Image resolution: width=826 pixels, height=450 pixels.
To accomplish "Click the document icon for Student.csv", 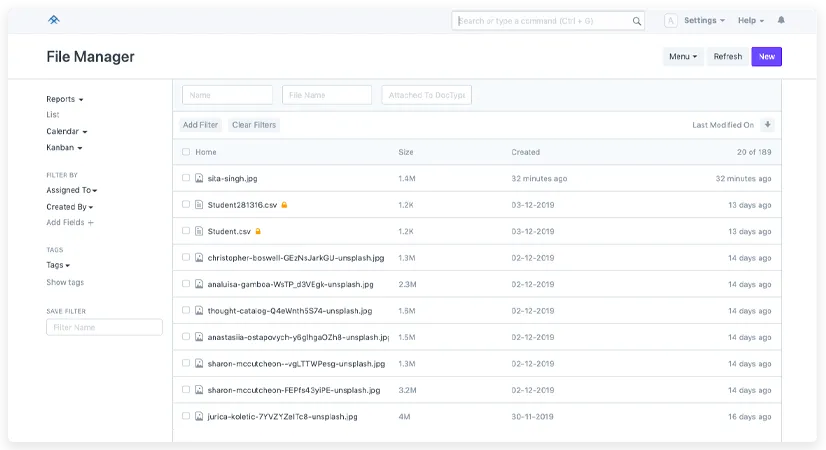I will coord(199,231).
